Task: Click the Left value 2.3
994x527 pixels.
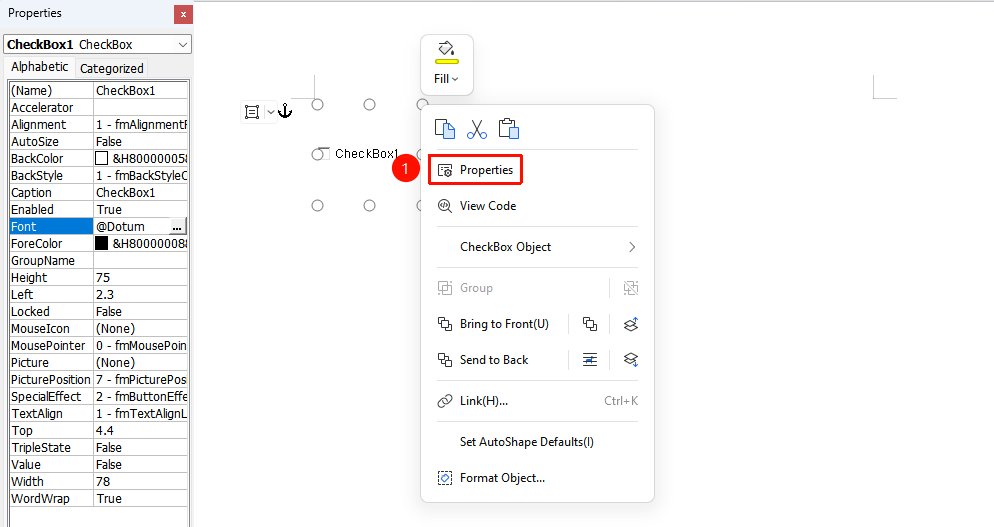Action: (141, 295)
